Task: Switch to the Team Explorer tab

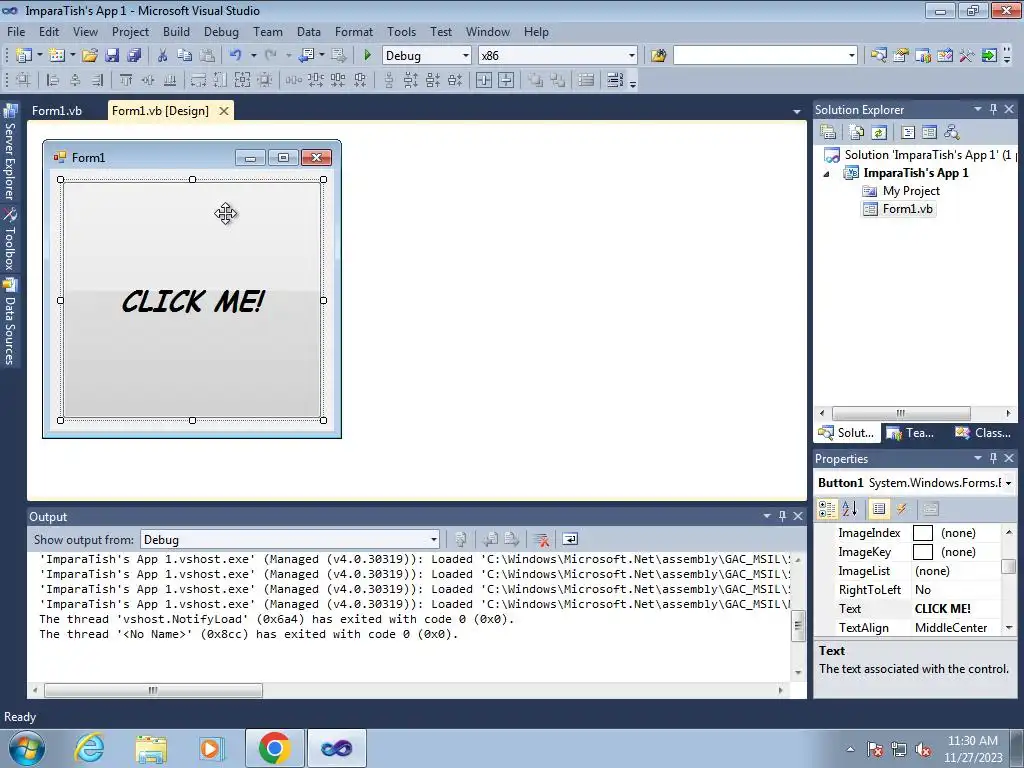Action: 912,432
